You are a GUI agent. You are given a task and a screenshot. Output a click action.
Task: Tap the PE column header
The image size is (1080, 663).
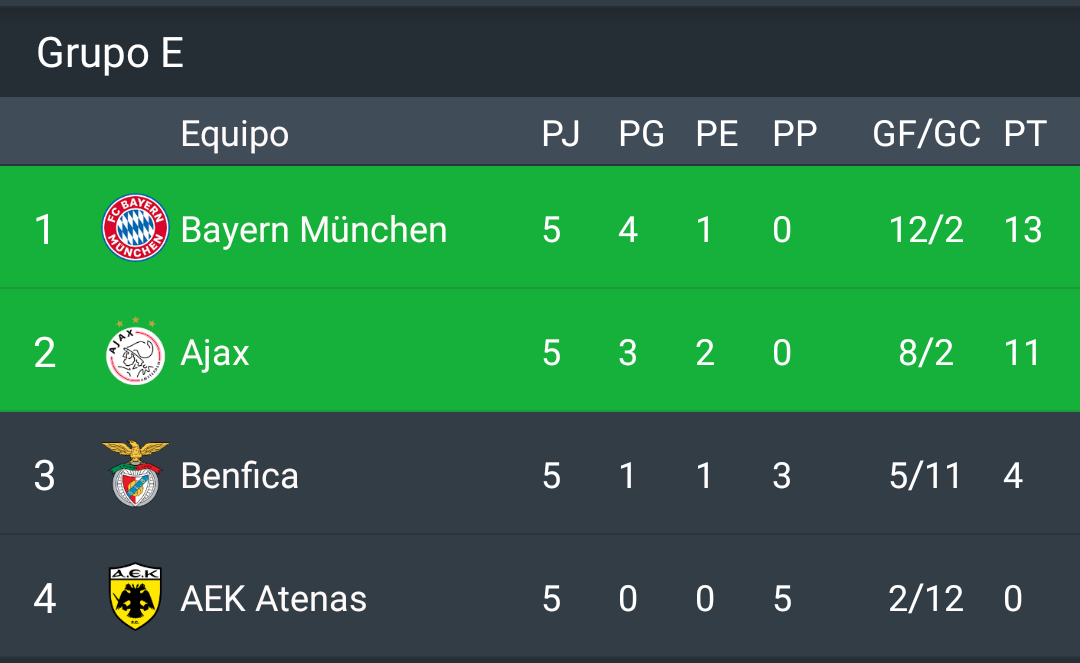[x=716, y=134]
